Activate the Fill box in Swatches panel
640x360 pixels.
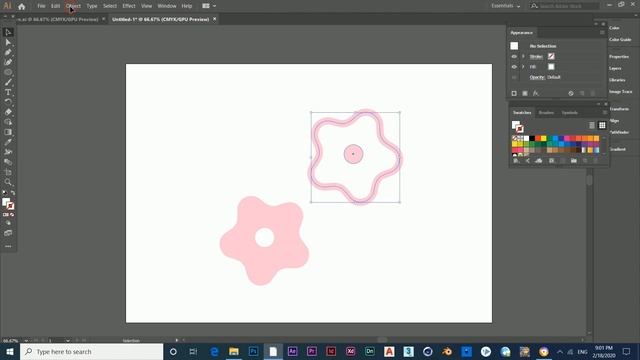click(515, 124)
